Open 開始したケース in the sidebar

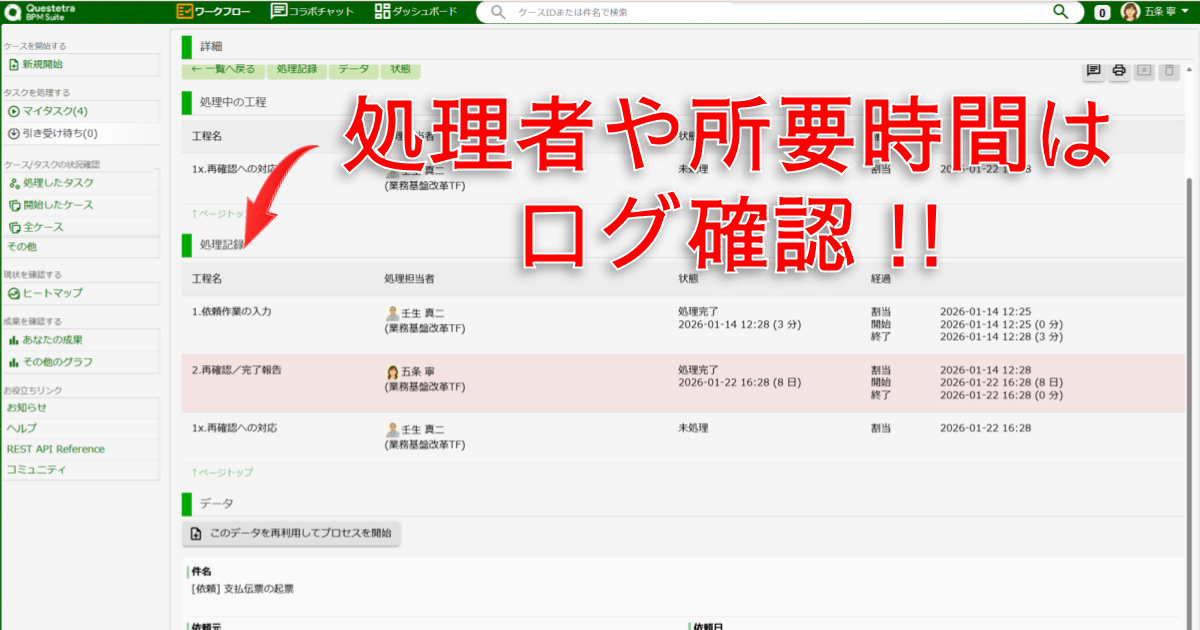tap(80, 205)
